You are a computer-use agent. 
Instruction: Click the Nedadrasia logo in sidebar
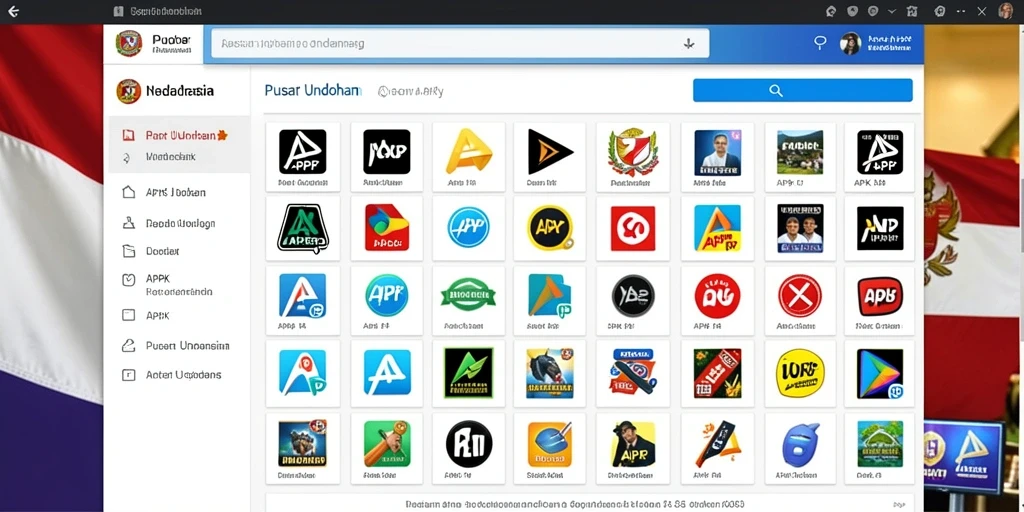tap(129, 91)
